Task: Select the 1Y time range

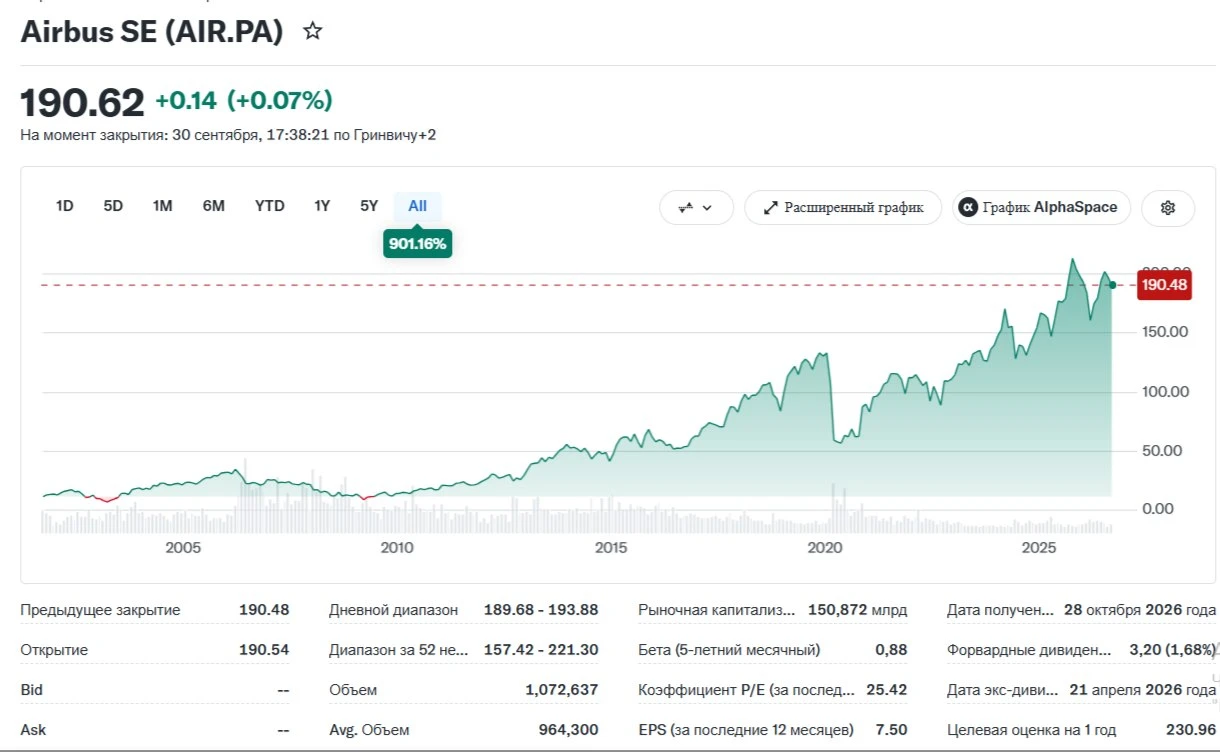Action: pyautogui.click(x=322, y=206)
